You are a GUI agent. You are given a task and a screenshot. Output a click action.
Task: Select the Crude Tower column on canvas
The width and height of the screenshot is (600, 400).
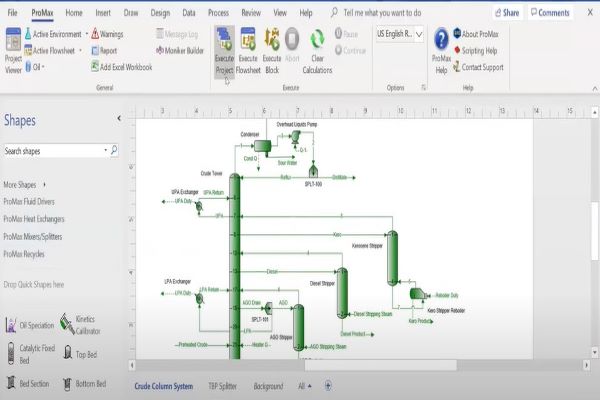[235, 266]
